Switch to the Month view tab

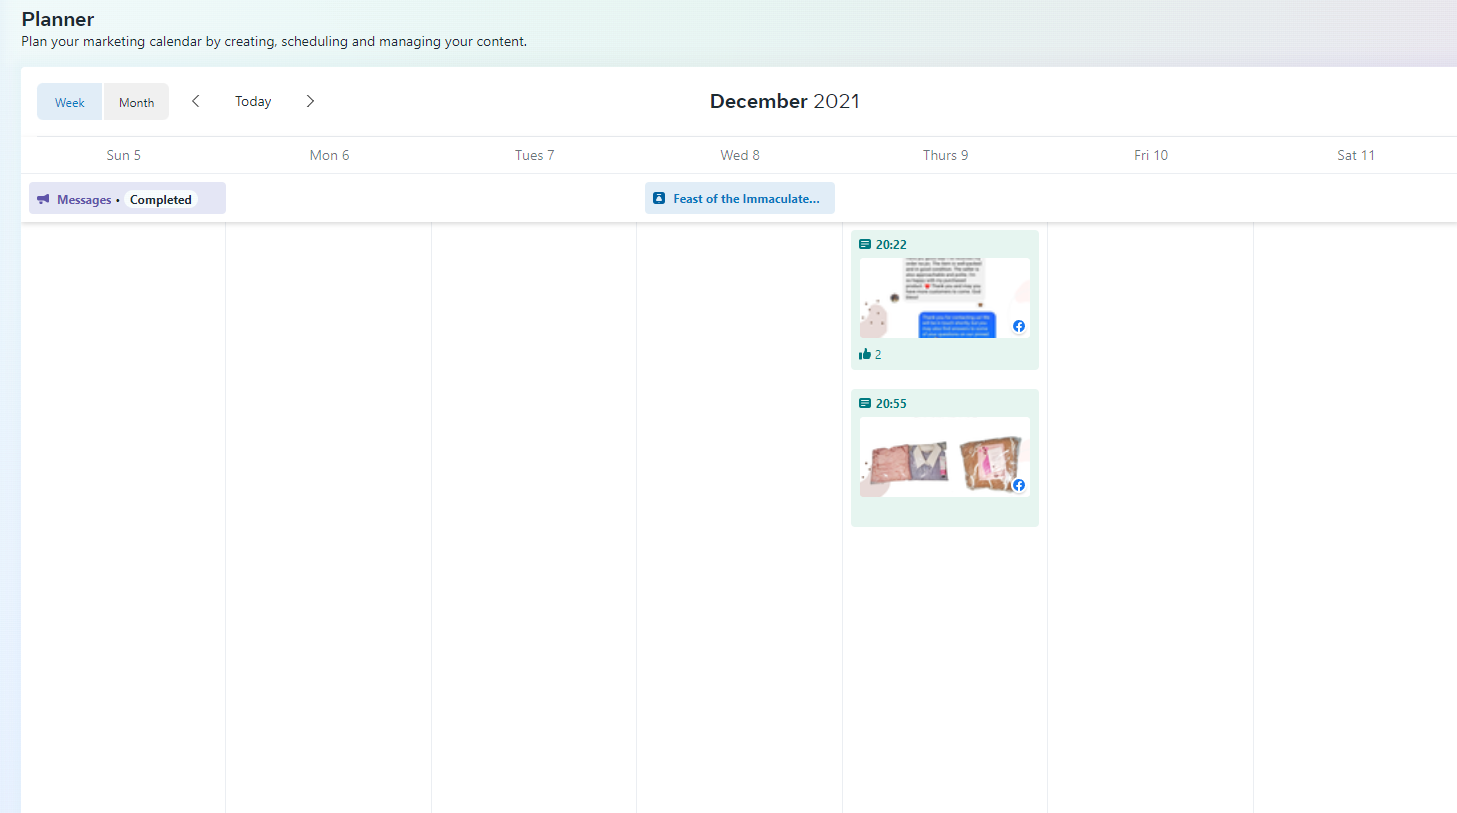pyautogui.click(x=136, y=102)
